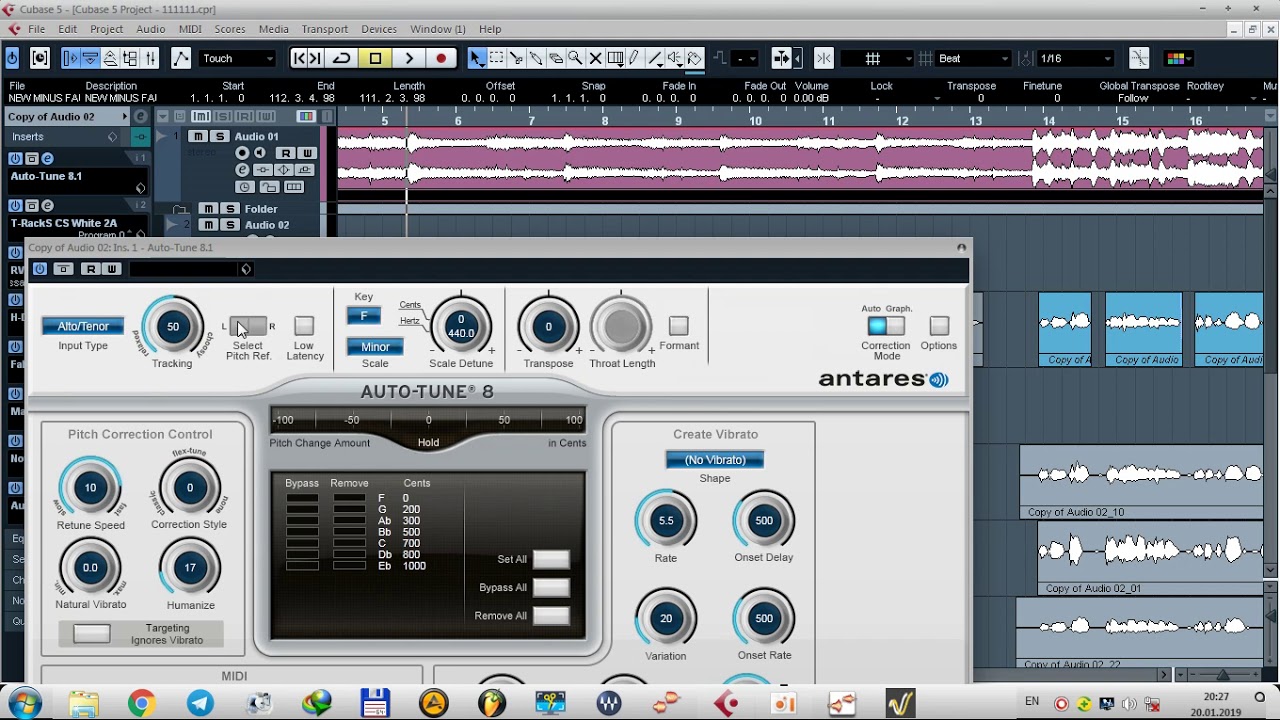Open the (No Vibrato) shape selector
Viewport: 1280px width, 720px height.
point(715,460)
